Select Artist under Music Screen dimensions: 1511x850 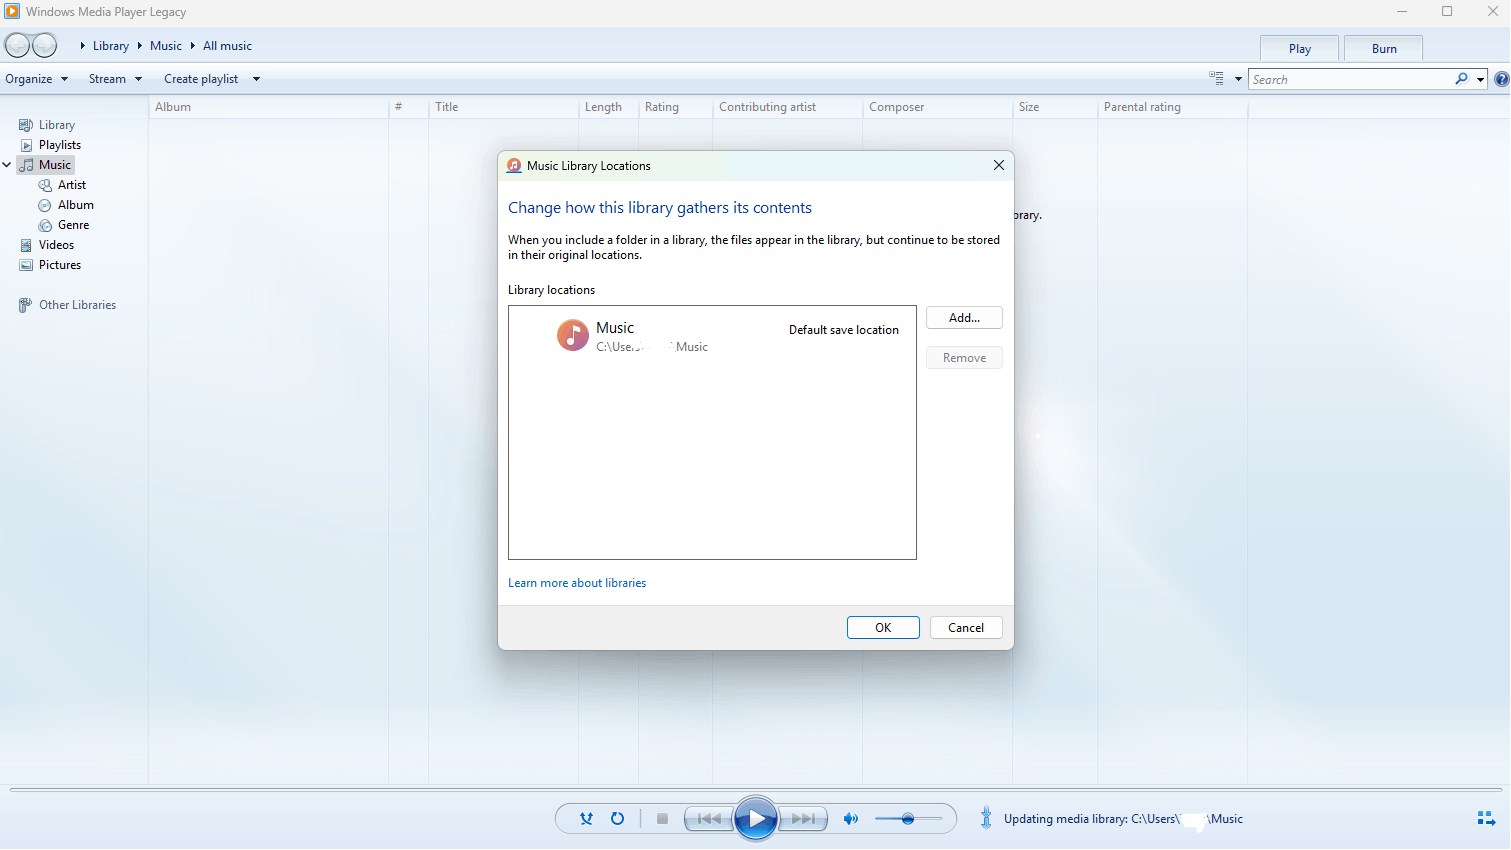point(72,185)
